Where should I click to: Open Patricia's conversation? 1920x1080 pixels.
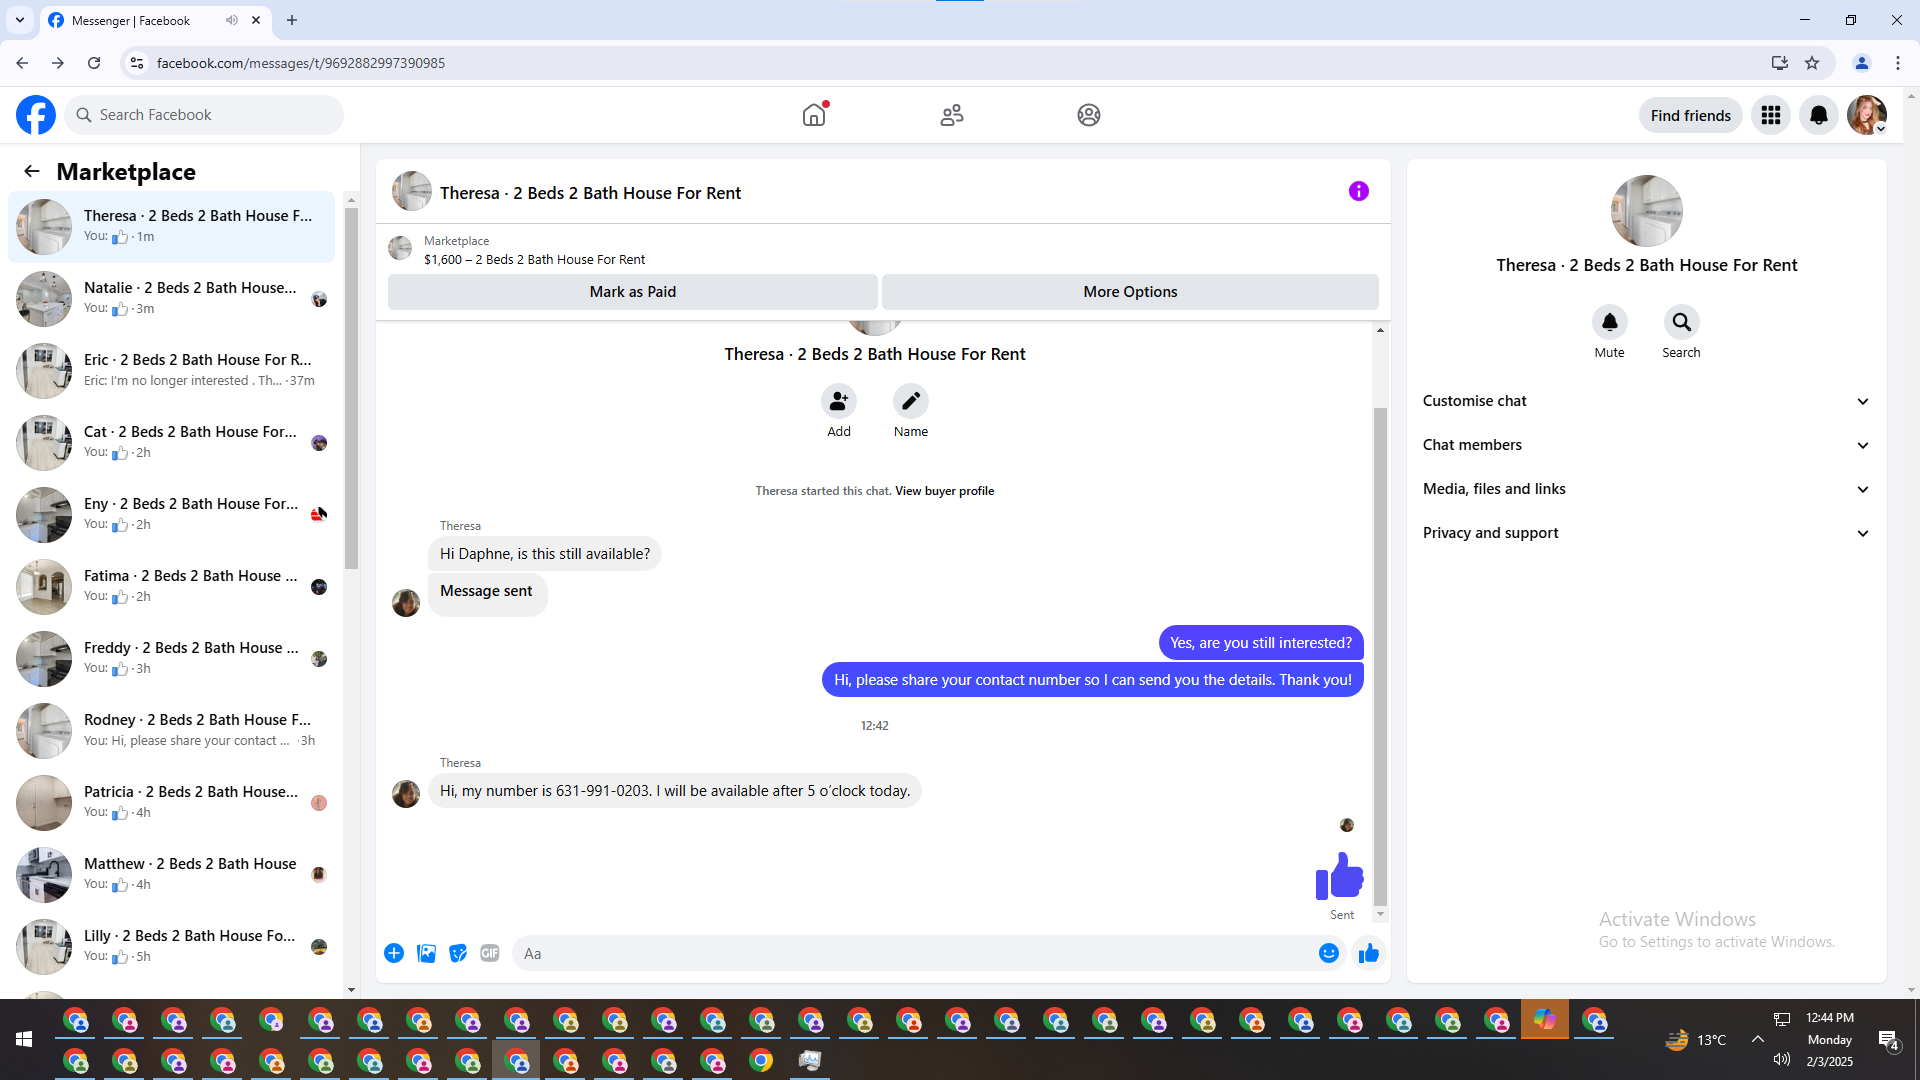(x=172, y=802)
